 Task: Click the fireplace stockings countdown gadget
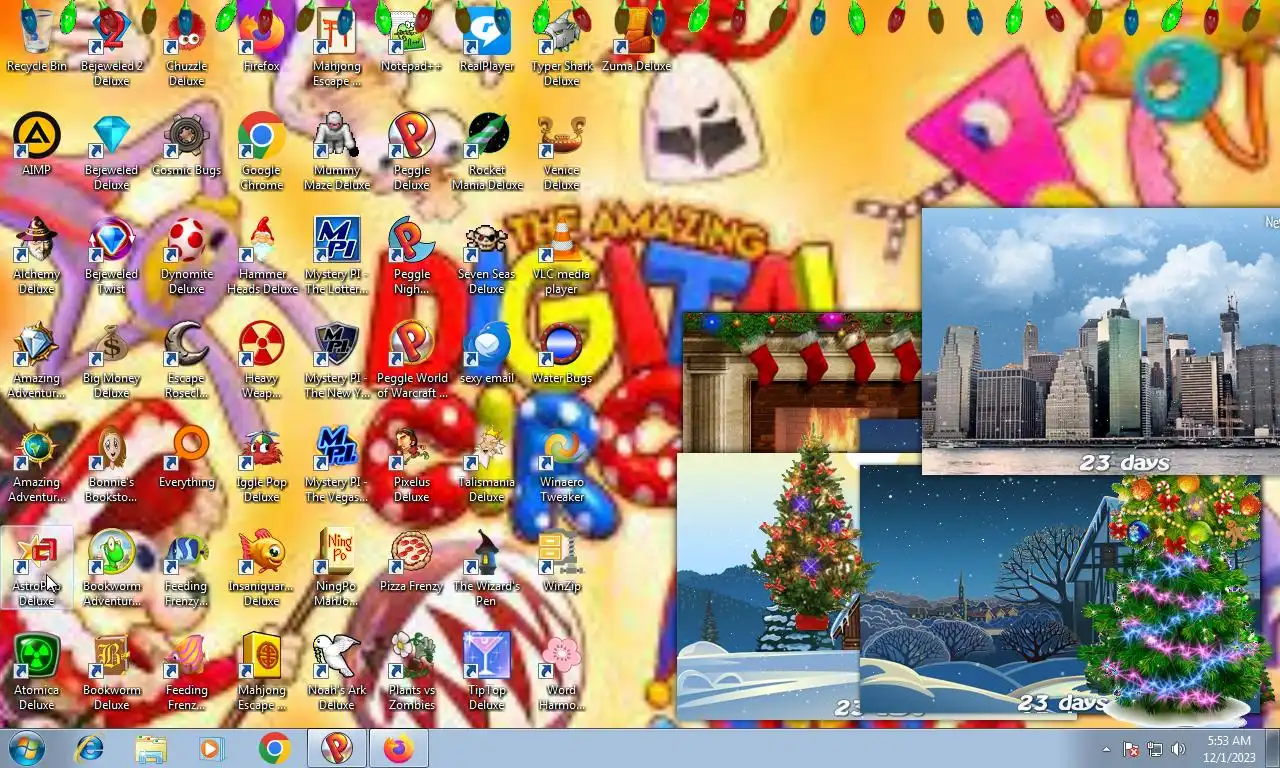point(801,381)
